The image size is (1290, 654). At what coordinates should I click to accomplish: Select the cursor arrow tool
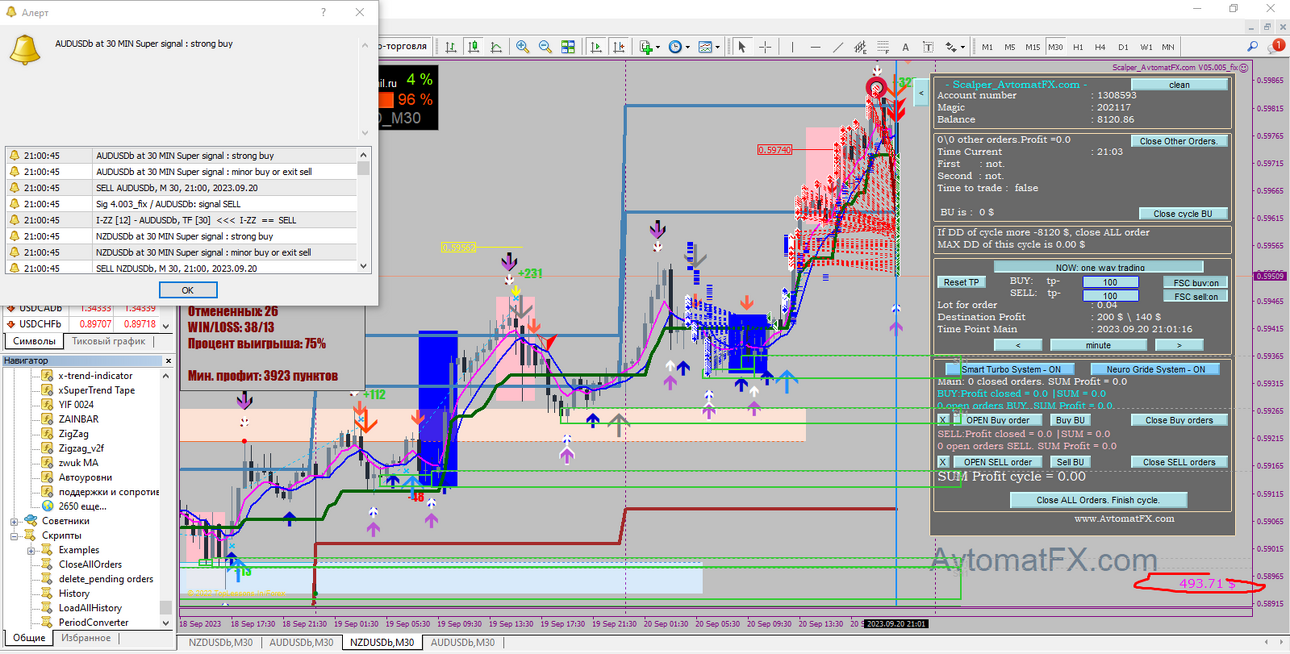(x=741, y=46)
